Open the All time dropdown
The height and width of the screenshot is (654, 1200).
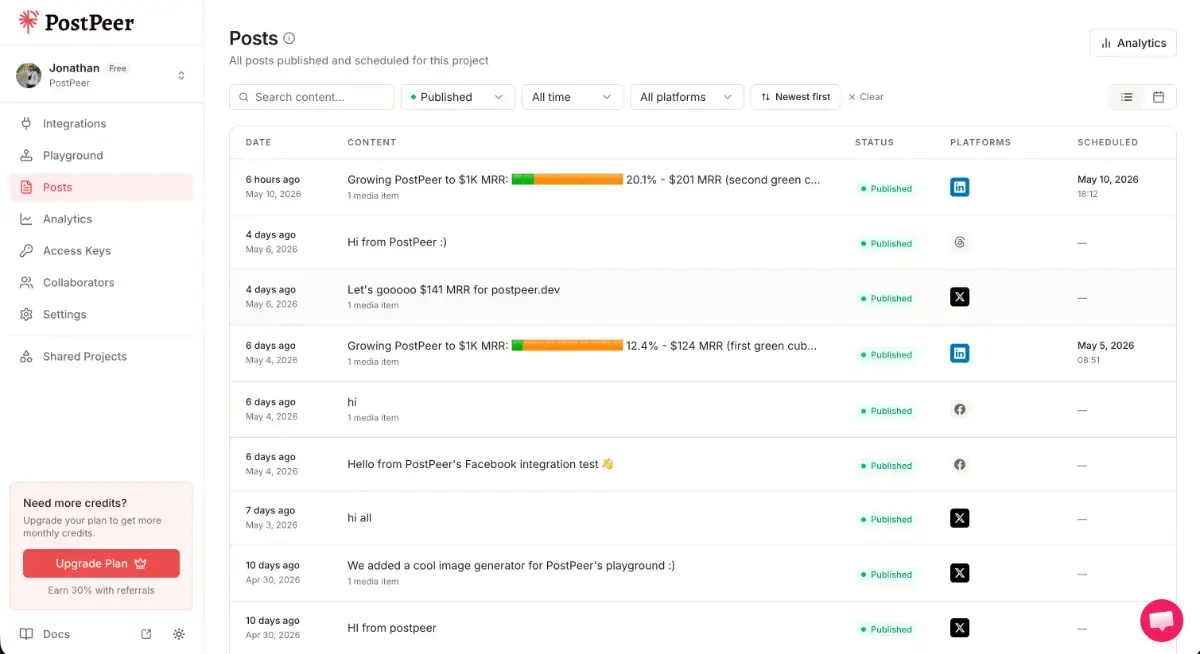[572, 97]
